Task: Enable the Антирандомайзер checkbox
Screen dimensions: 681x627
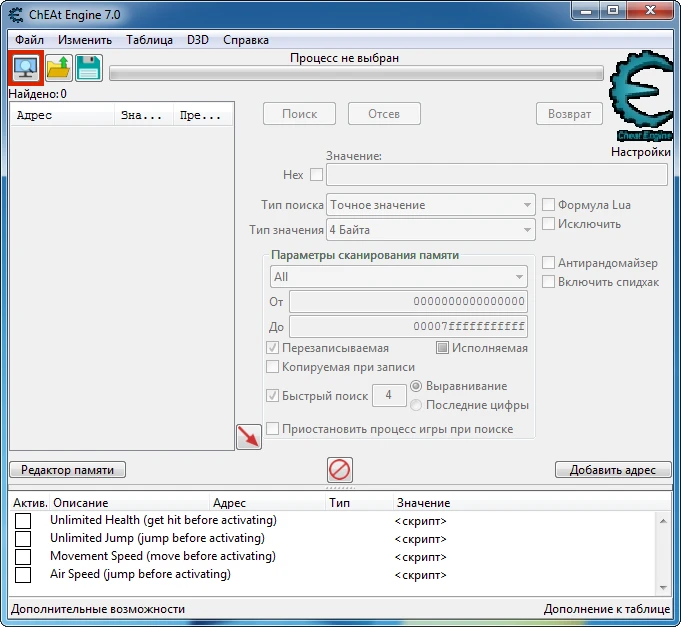Action: pos(549,262)
